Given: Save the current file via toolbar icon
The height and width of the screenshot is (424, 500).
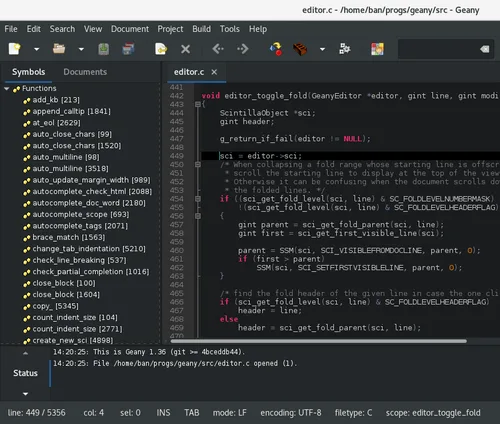Looking at the screenshot, I should [104, 49].
